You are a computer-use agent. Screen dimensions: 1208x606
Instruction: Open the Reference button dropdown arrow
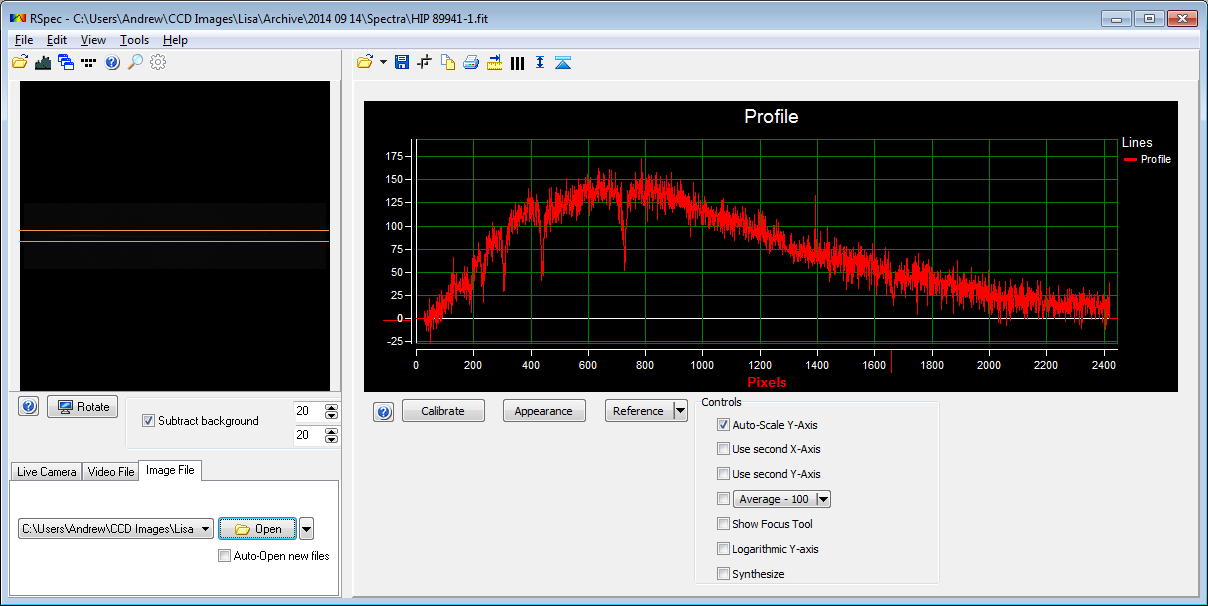[x=680, y=411]
